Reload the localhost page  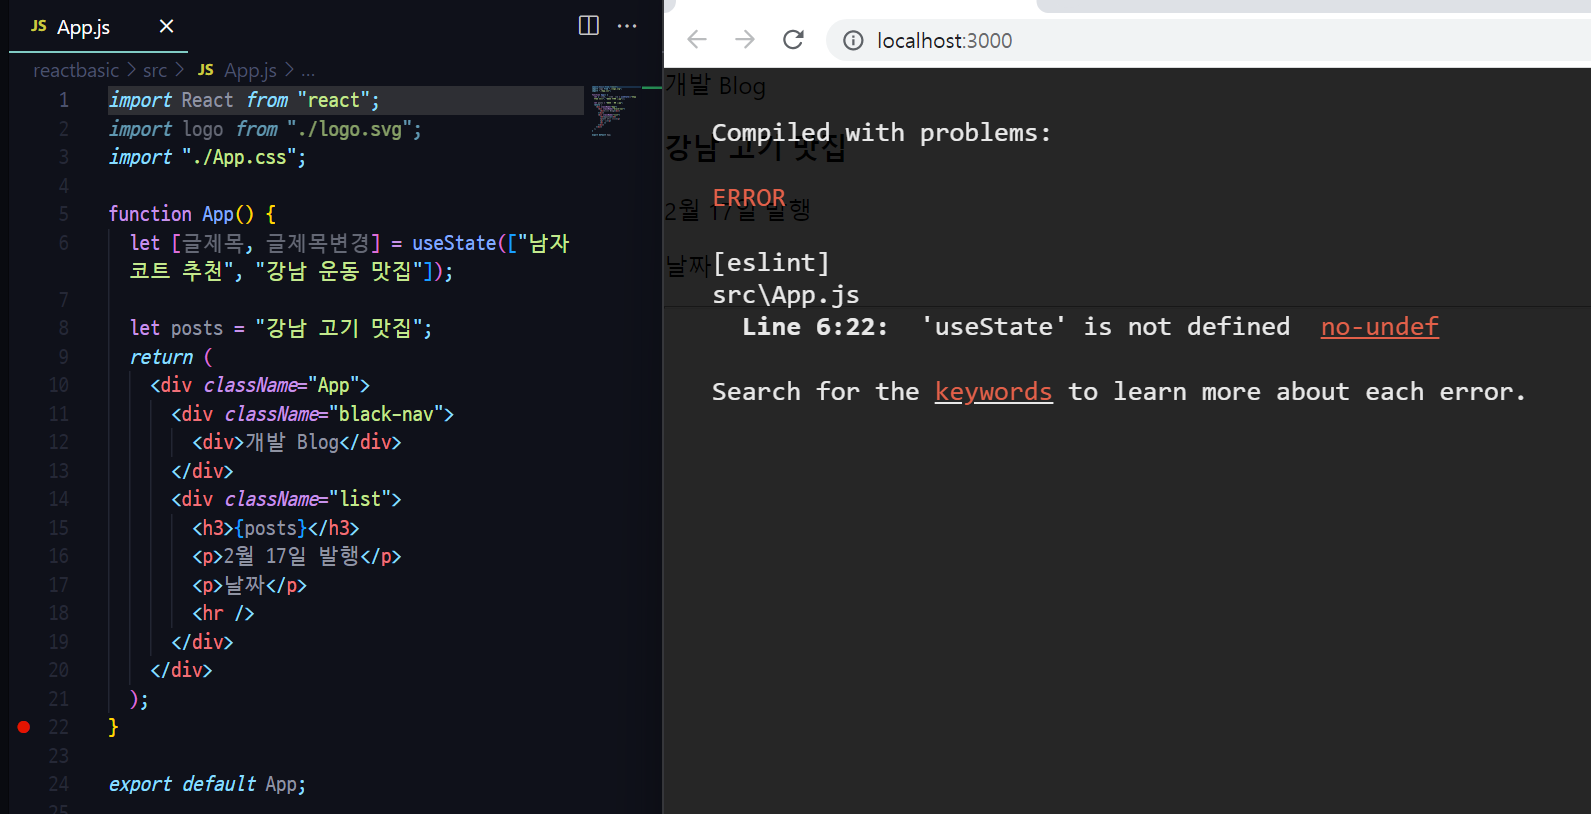pos(793,40)
